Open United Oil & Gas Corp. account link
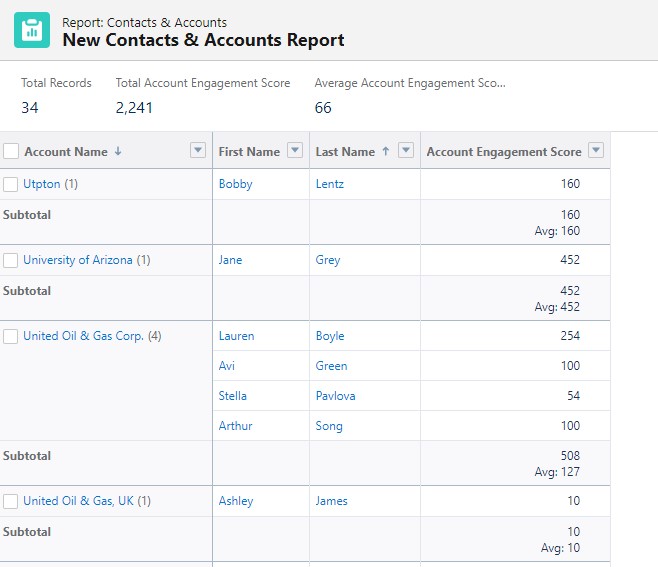 pos(83,336)
